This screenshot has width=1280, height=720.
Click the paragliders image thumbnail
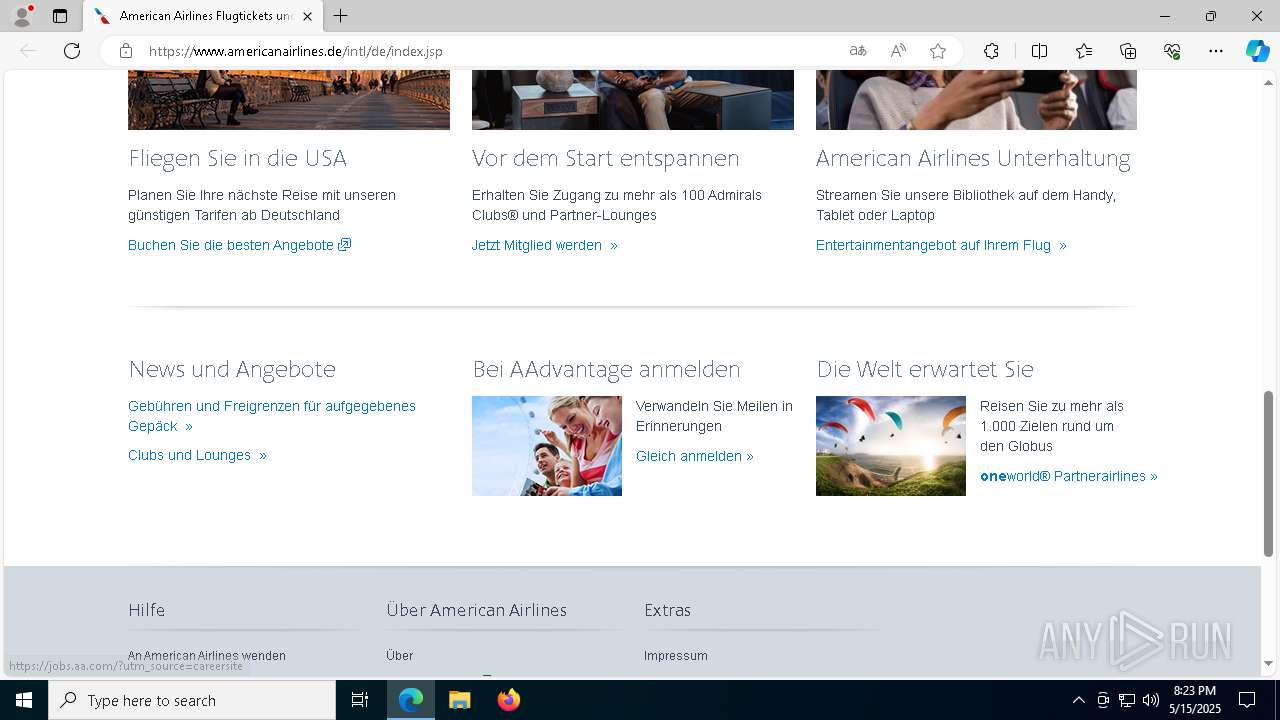point(891,446)
